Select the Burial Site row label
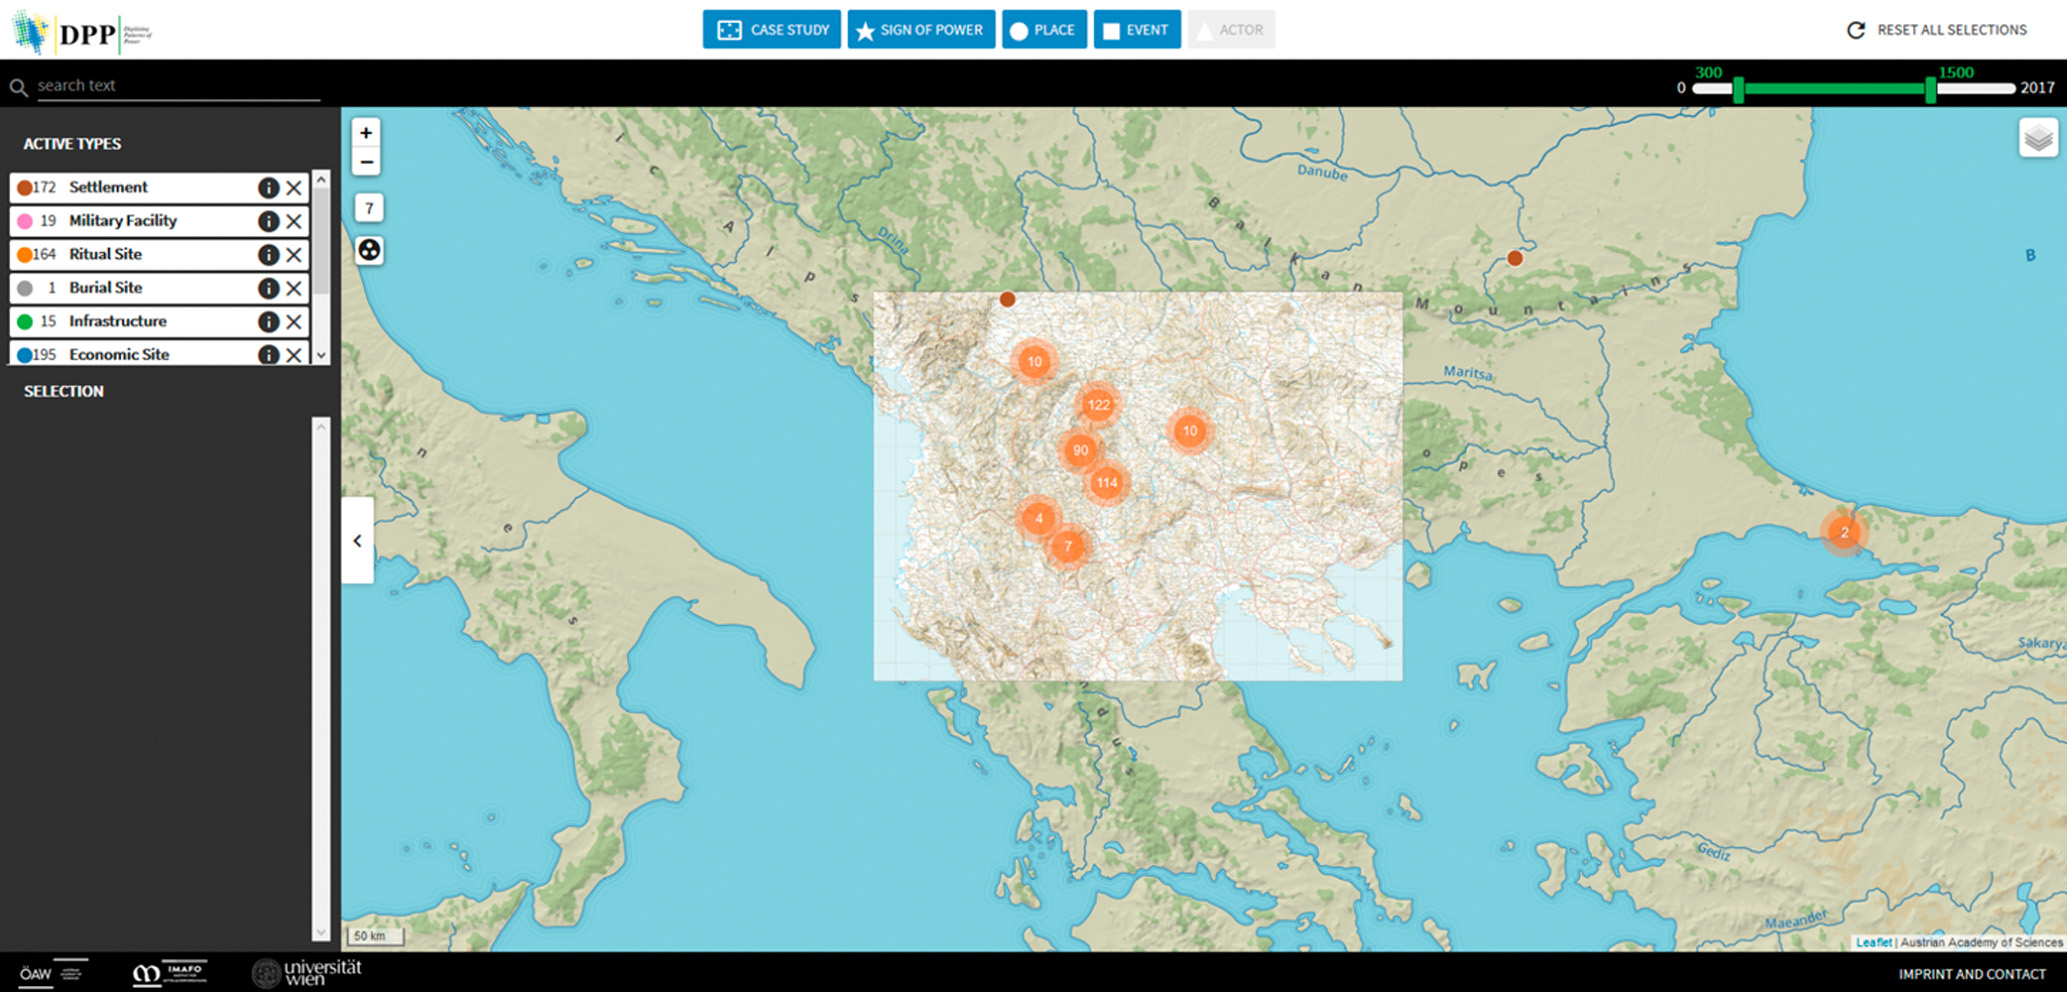The width and height of the screenshot is (2067, 992). [105, 287]
